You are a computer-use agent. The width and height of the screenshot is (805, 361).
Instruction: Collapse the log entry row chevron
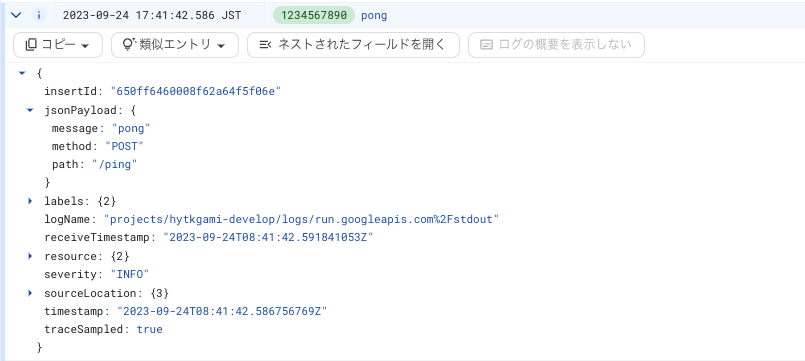point(16,15)
